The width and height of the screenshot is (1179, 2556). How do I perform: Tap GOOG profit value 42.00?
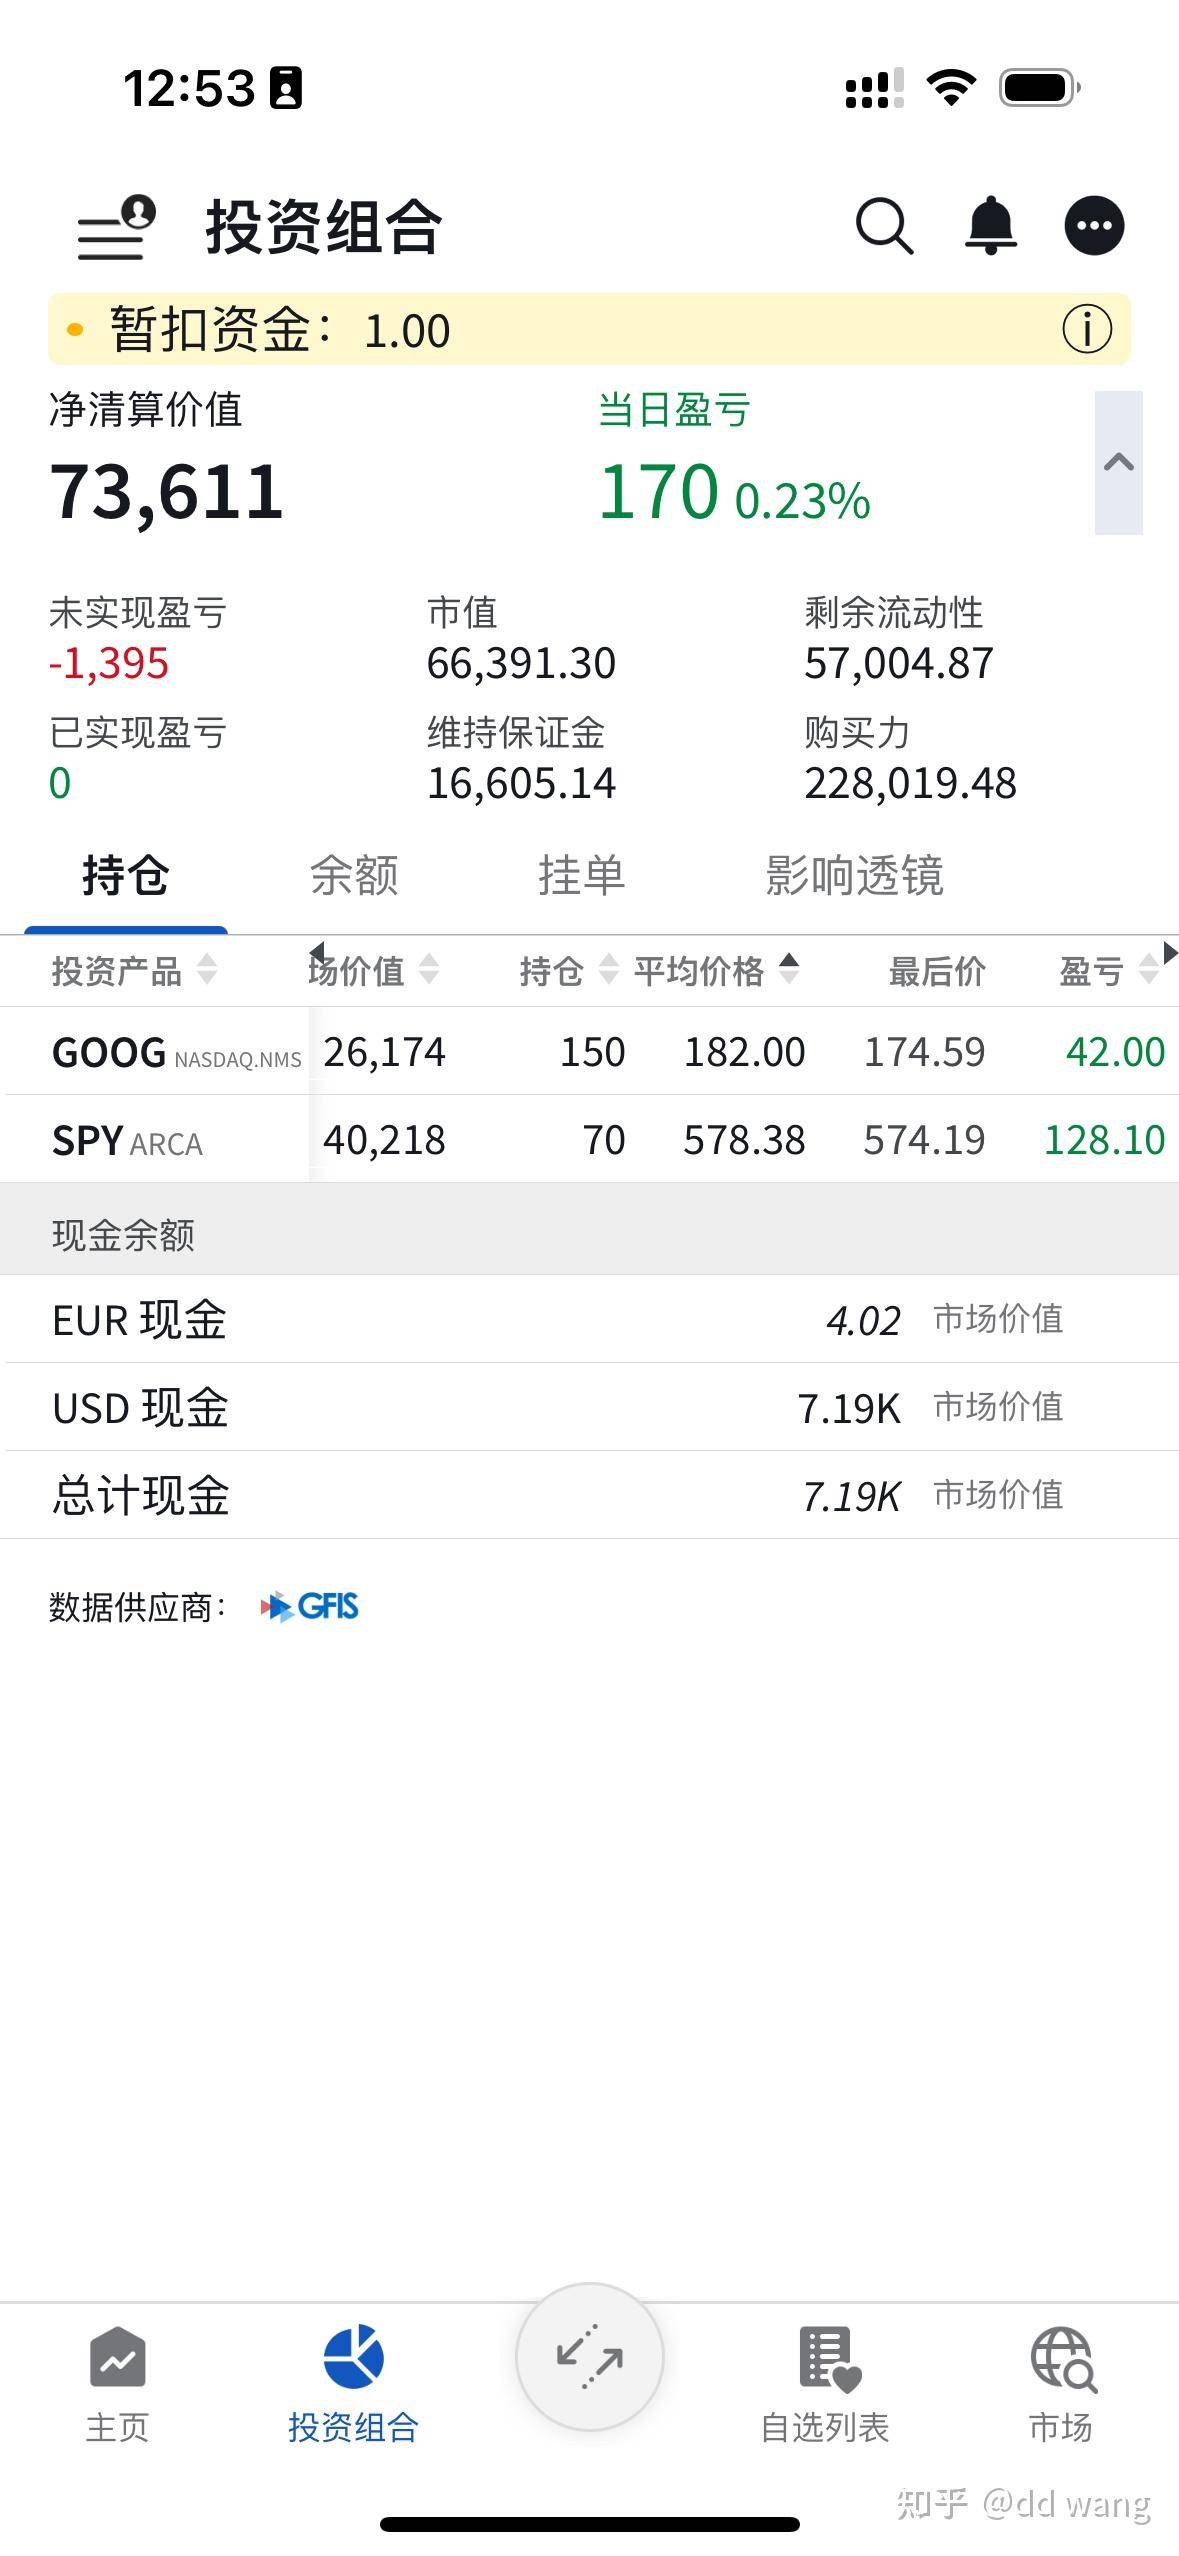tap(1115, 1052)
